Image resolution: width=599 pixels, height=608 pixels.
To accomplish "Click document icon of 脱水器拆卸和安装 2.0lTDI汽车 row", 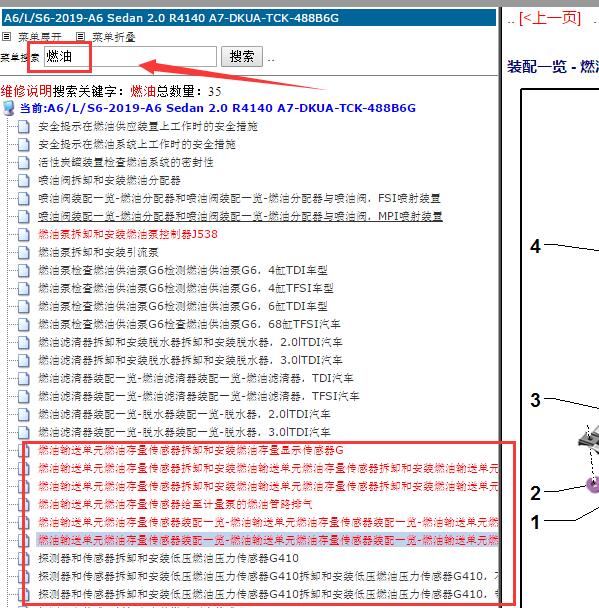I will pyautogui.click(x=24, y=342).
